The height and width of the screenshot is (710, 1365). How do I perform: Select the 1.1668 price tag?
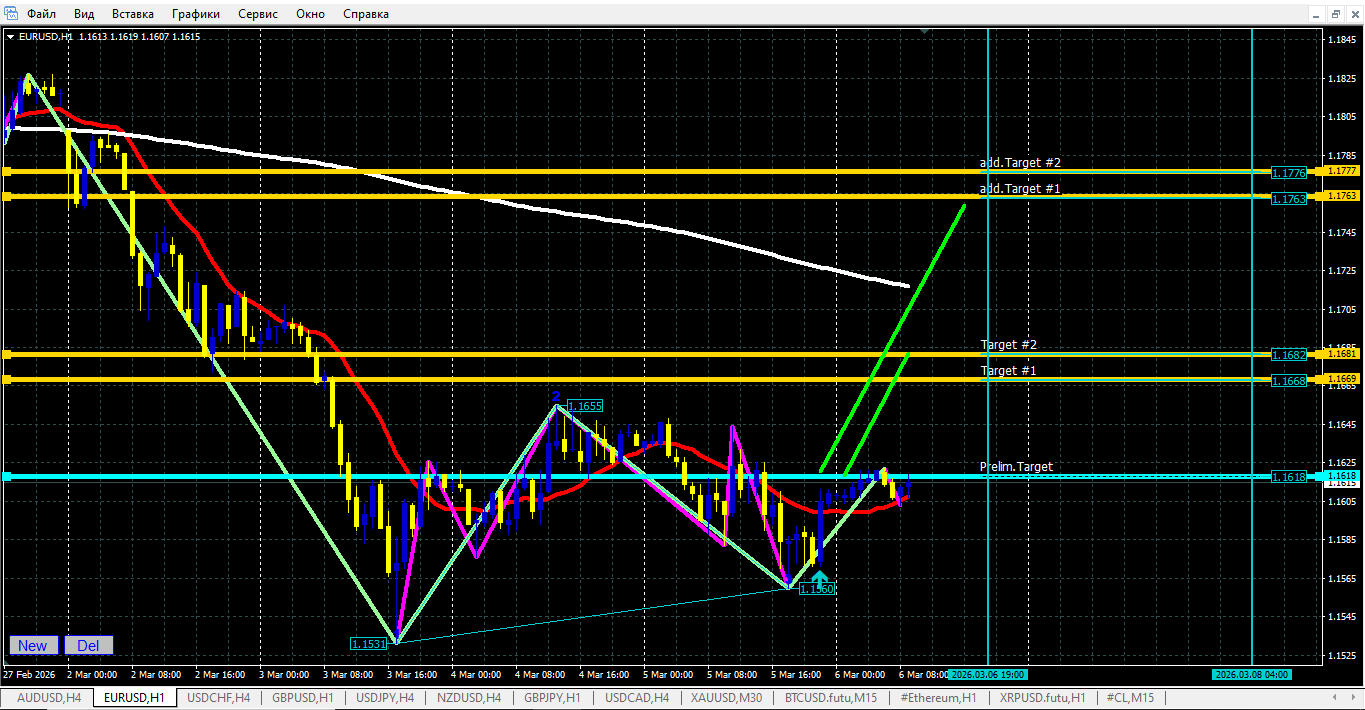point(1289,381)
